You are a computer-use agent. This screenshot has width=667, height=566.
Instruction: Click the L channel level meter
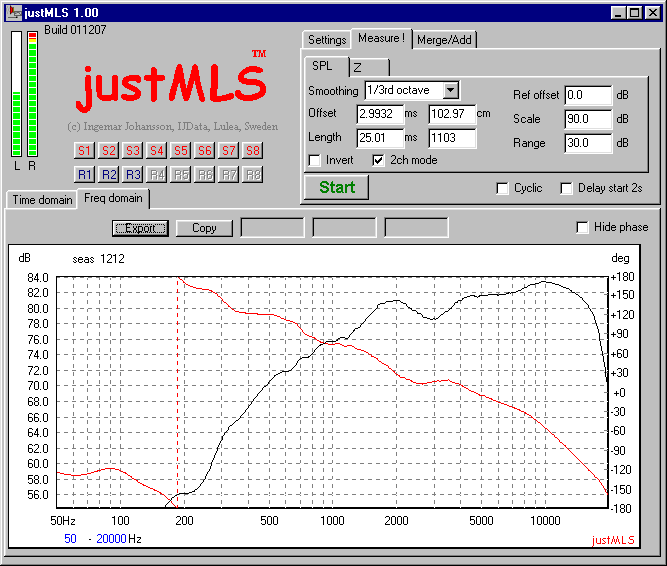pos(17,94)
